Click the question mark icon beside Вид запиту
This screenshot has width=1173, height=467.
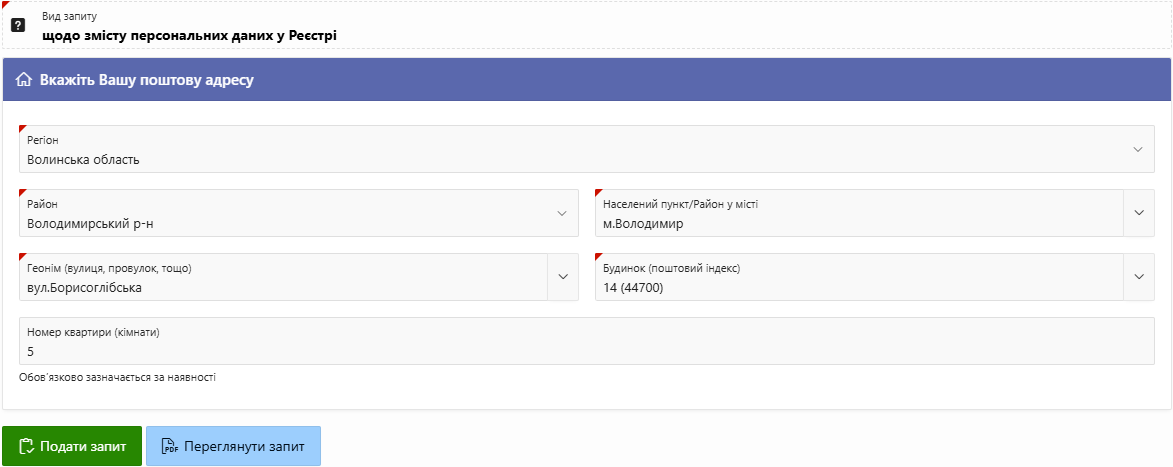18,25
